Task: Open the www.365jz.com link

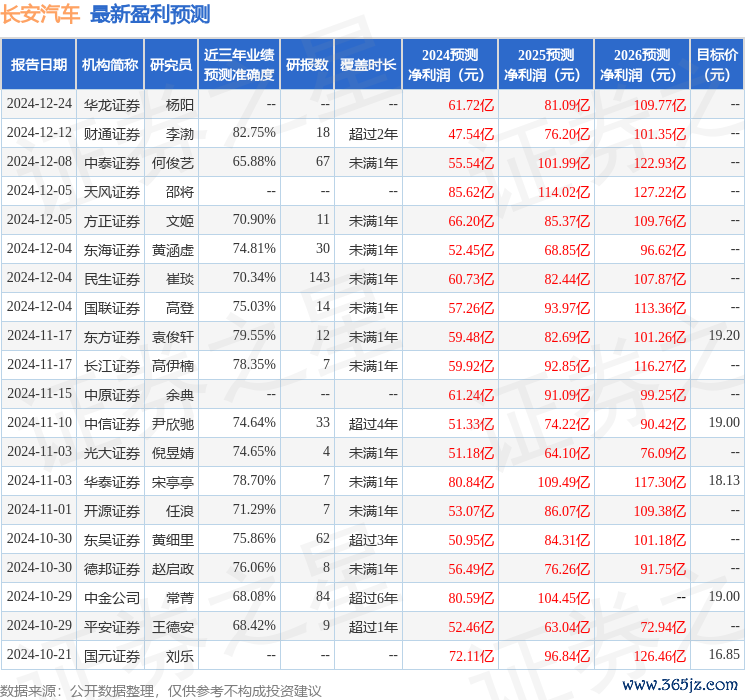Action: point(679,685)
